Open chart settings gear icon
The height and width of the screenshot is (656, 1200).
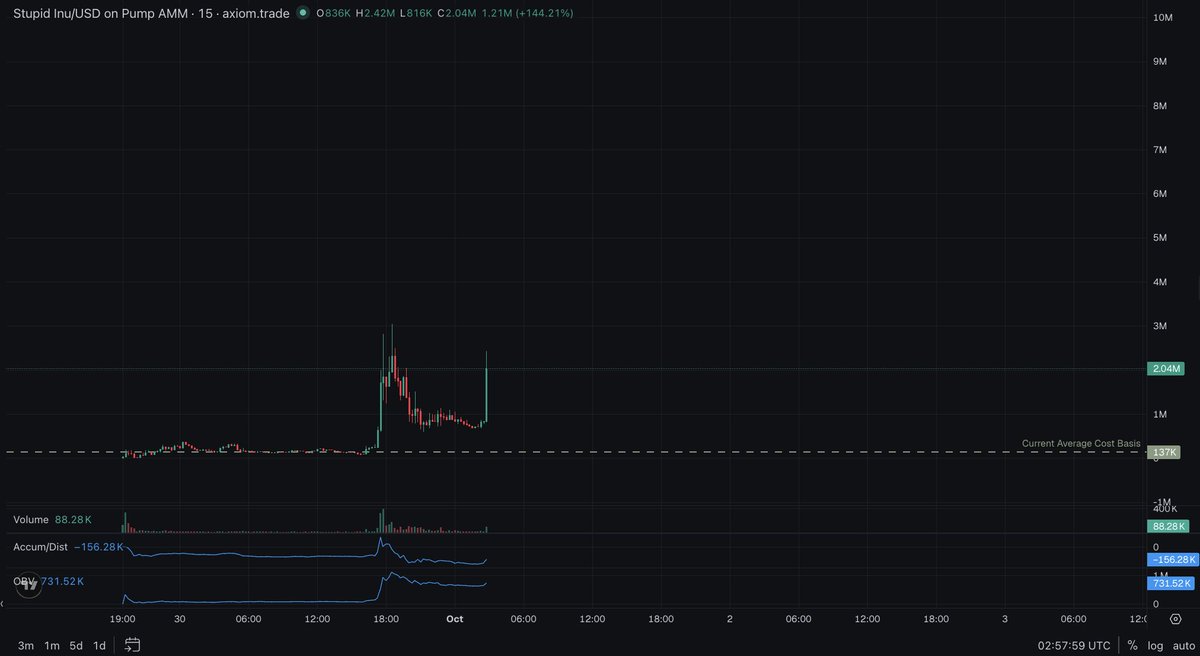pyautogui.click(x=1175, y=620)
